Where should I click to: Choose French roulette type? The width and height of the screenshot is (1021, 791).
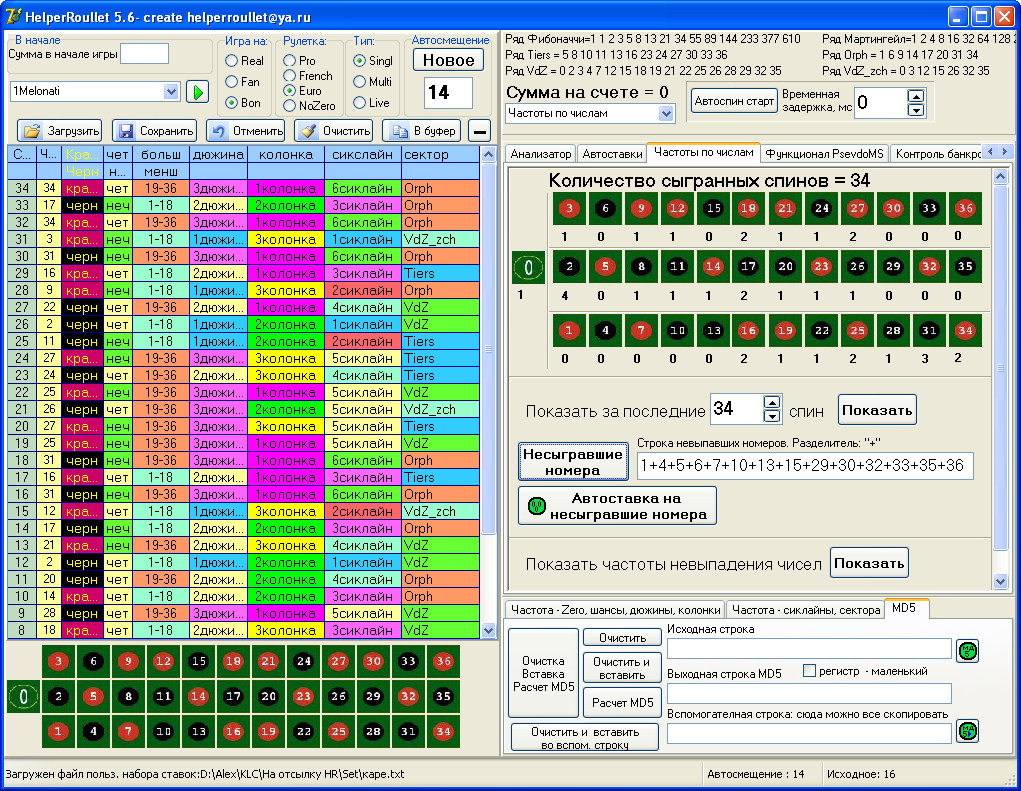pos(290,76)
